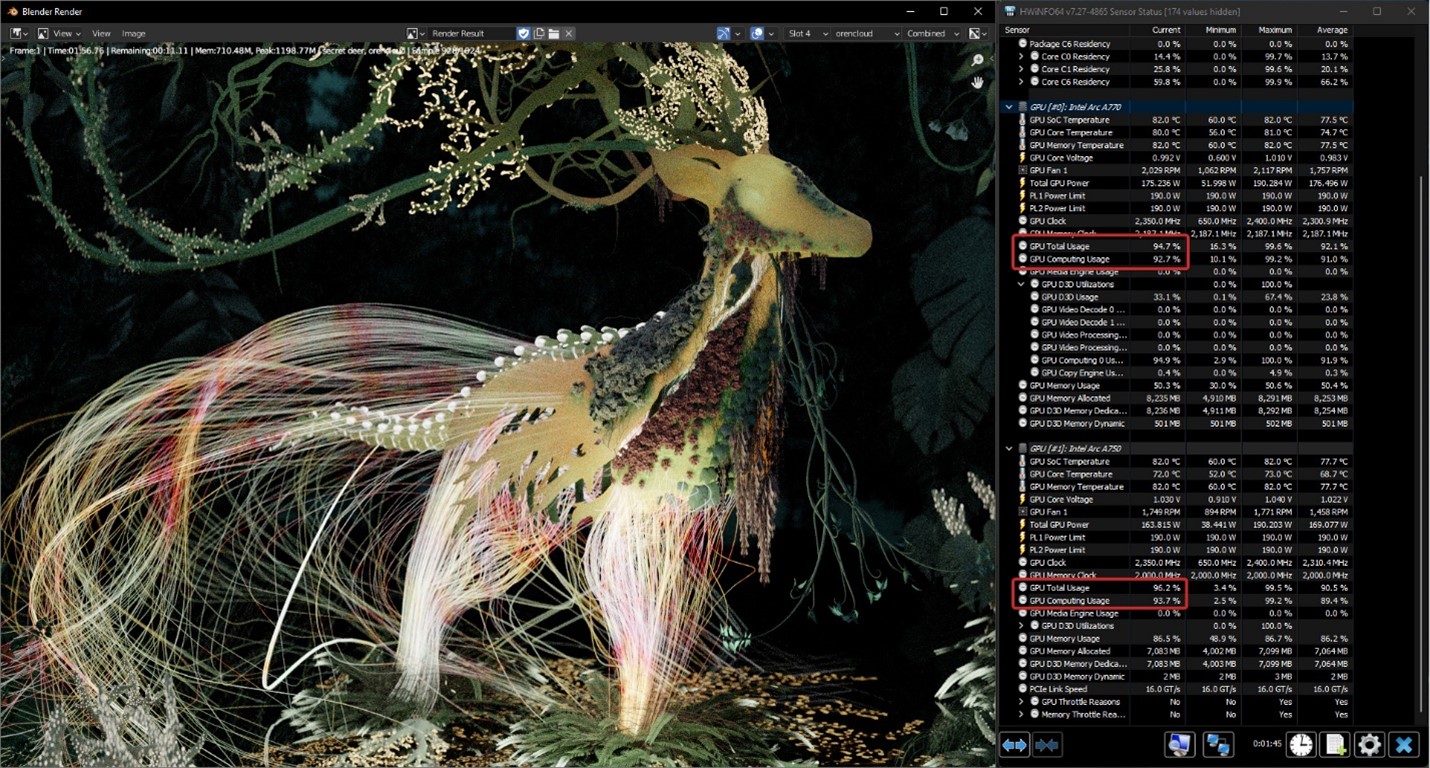This screenshot has width=1430, height=768.
Task: Toggle the overlay display button
Action: [x=757, y=33]
